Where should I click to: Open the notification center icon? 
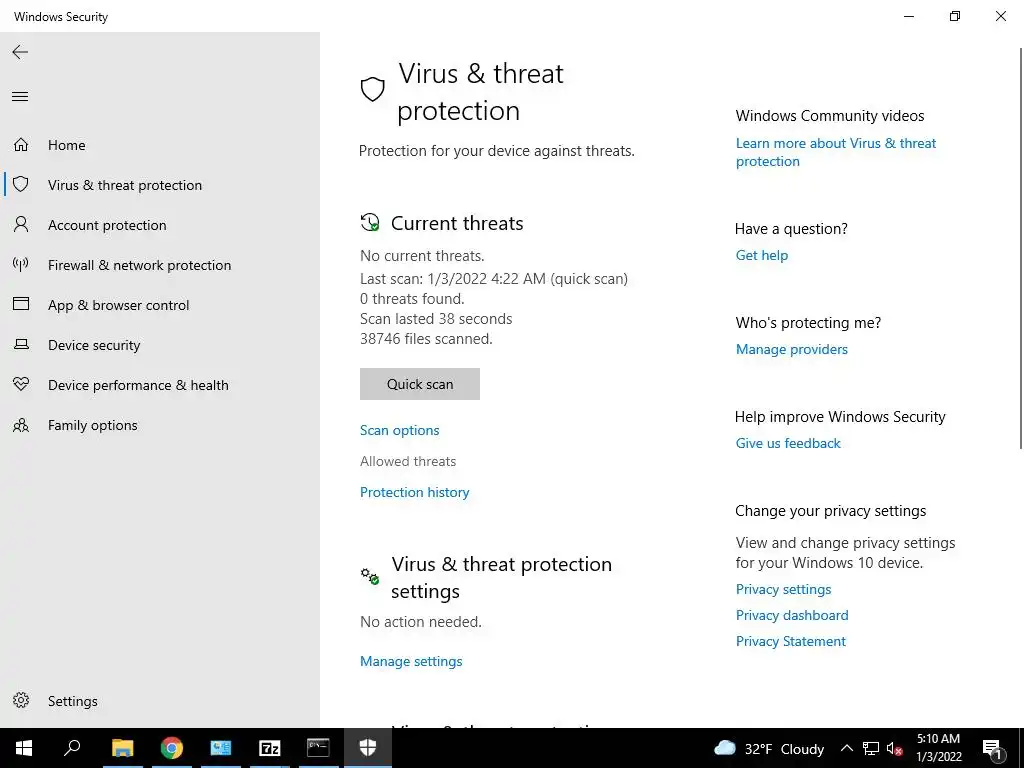coord(992,749)
